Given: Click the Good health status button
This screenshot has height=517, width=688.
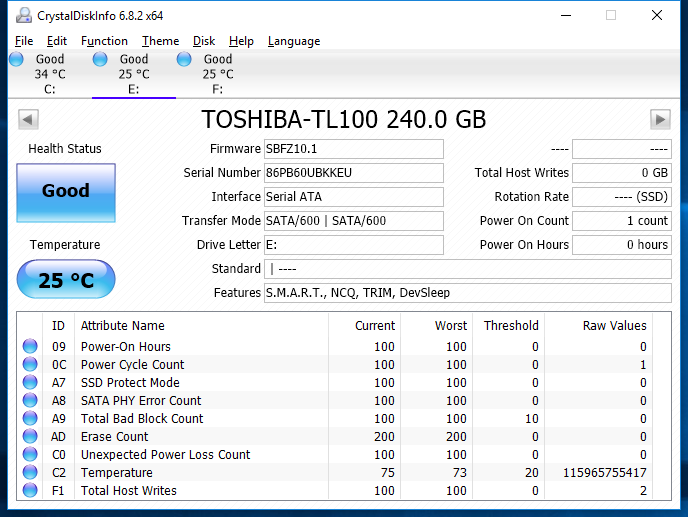Looking at the screenshot, I should pos(66,191).
